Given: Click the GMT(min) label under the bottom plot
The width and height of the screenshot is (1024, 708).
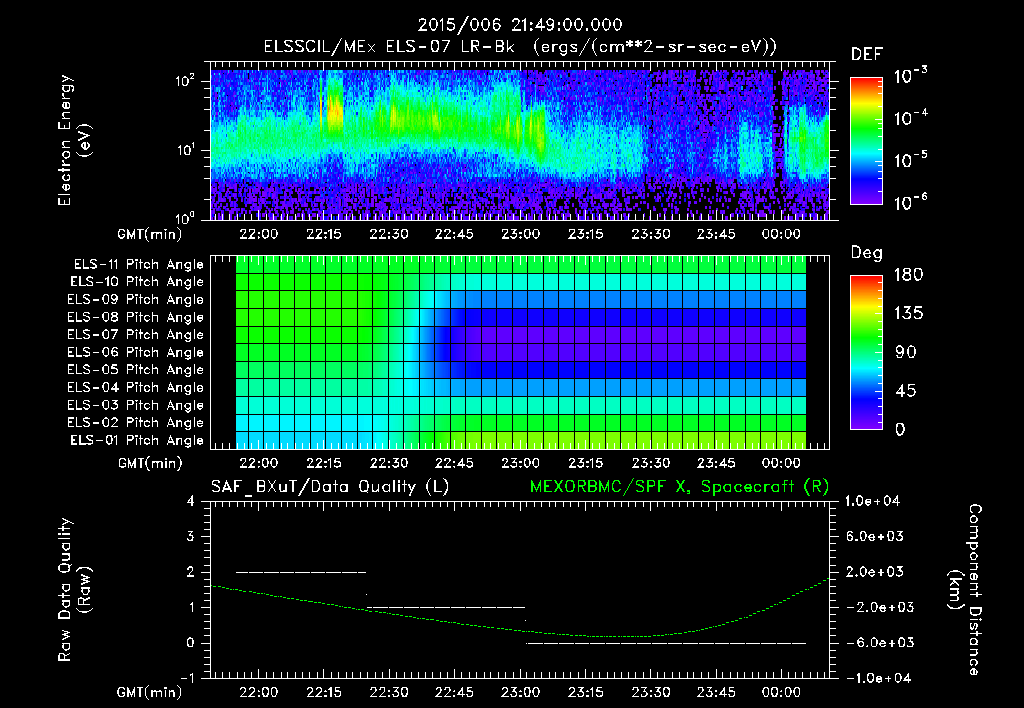Looking at the screenshot, I should pyautogui.click(x=150, y=693).
